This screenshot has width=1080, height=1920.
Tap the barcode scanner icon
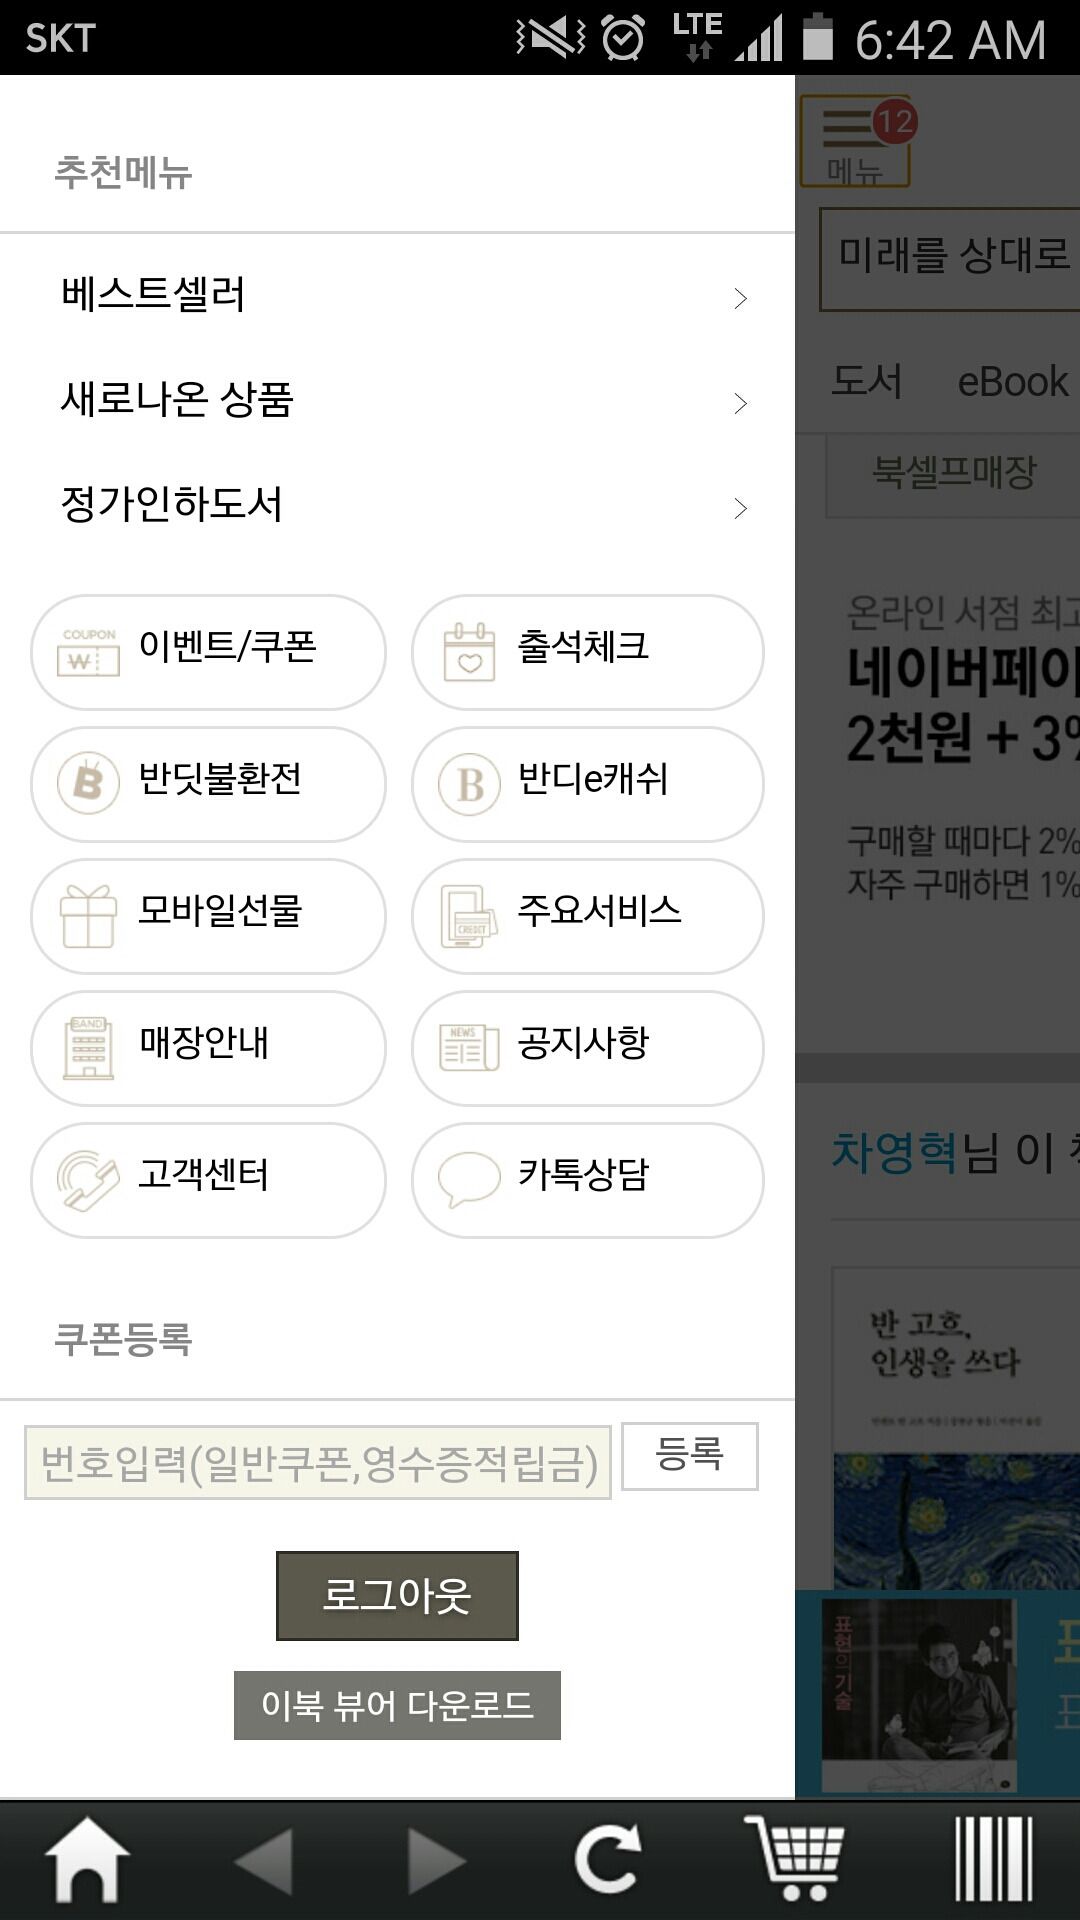pos(993,1860)
